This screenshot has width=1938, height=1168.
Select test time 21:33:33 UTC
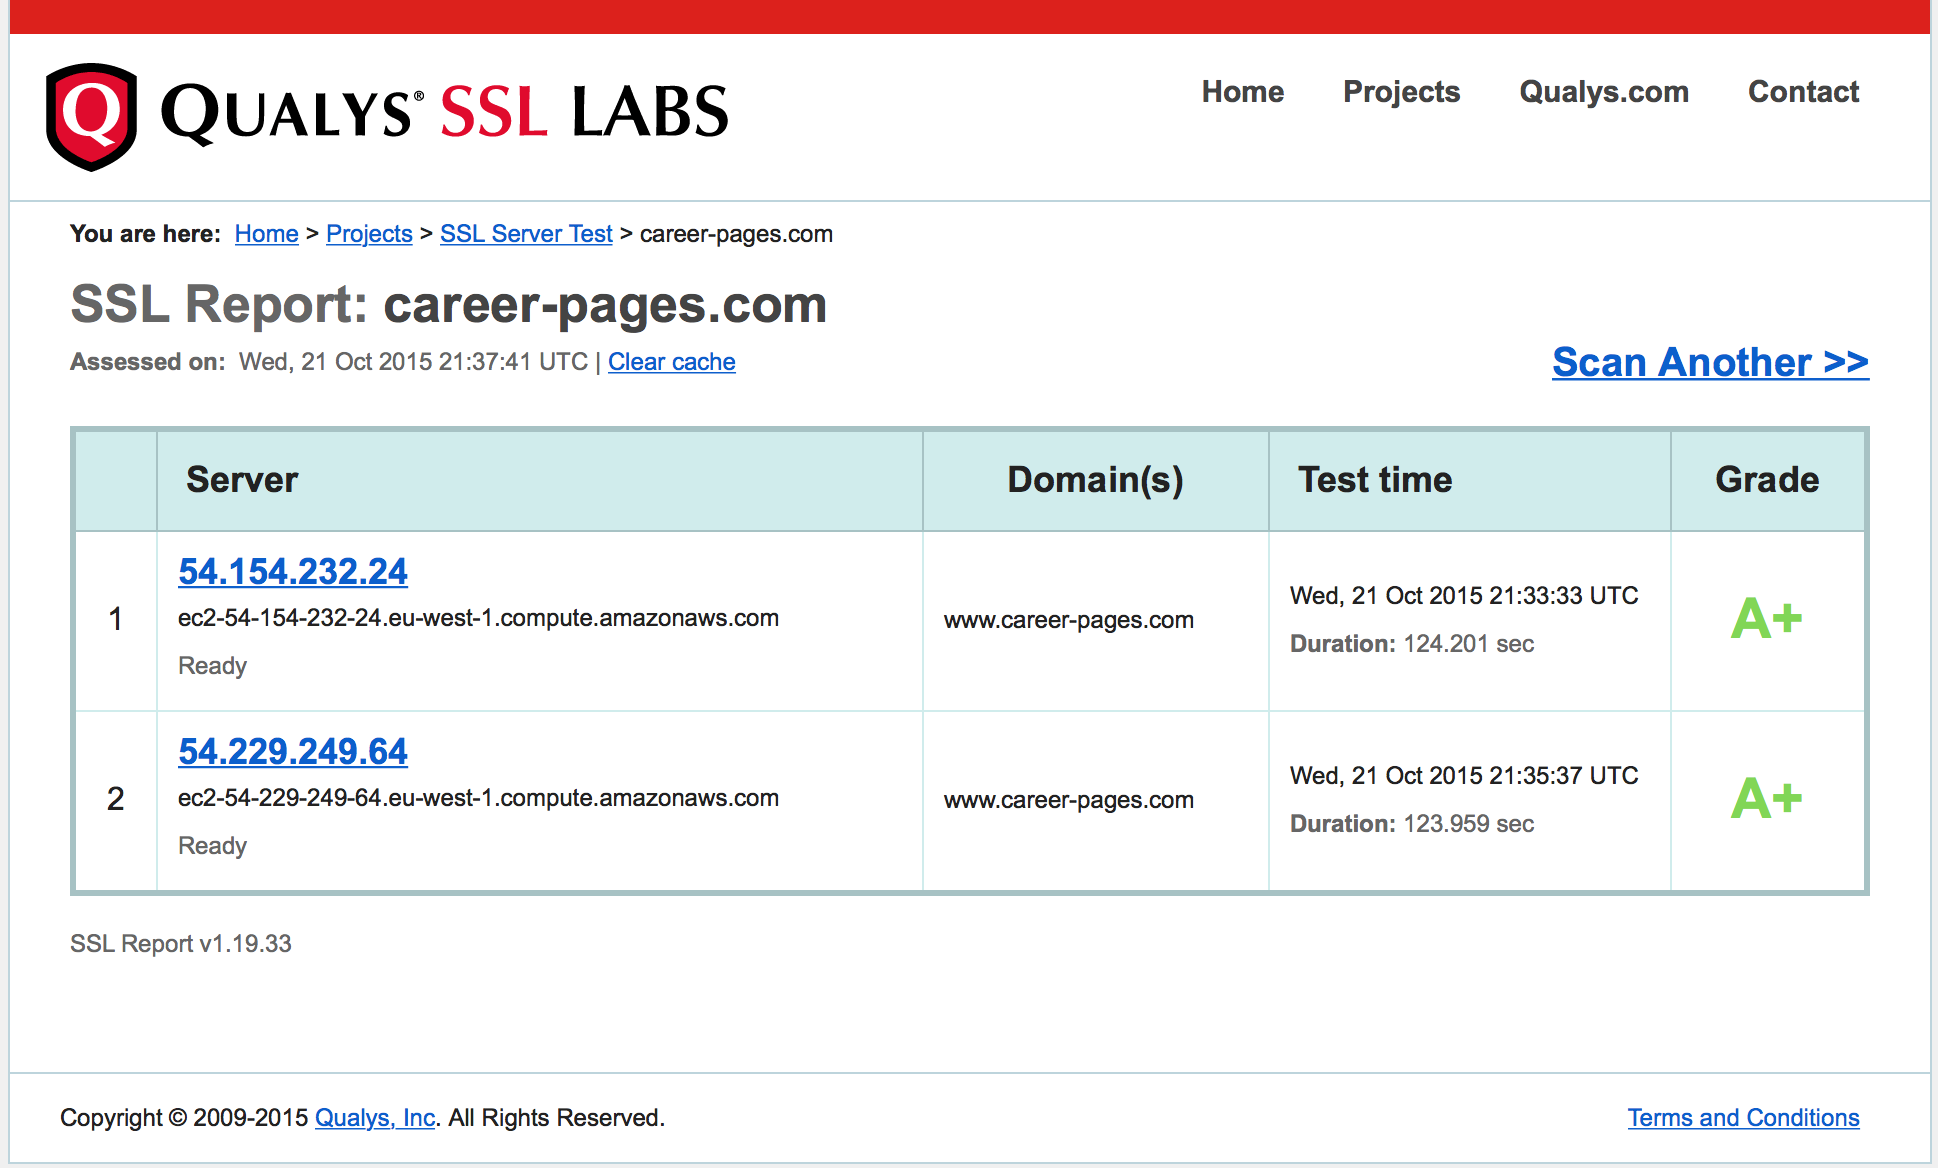click(x=1464, y=596)
